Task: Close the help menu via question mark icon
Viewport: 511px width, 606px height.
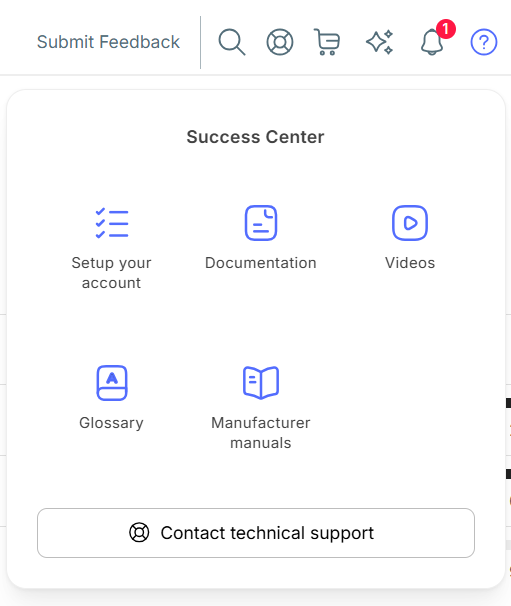Action: pos(484,42)
